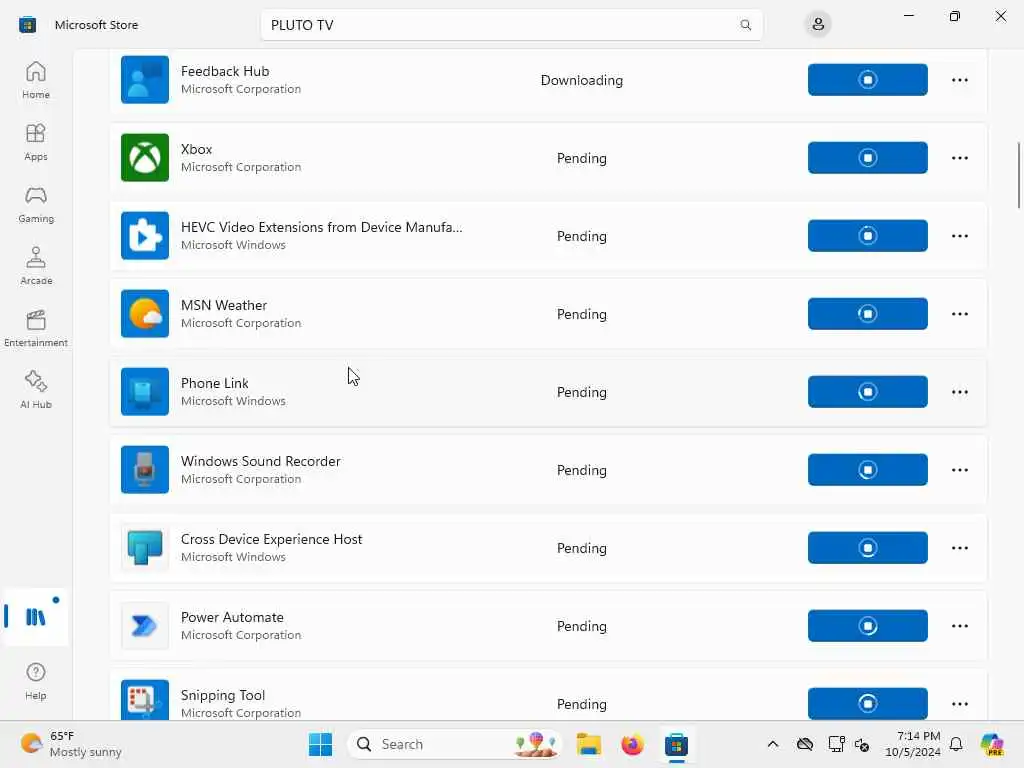
Task: Stop the pending Snipping Tool update
Action: coord(867,703)
